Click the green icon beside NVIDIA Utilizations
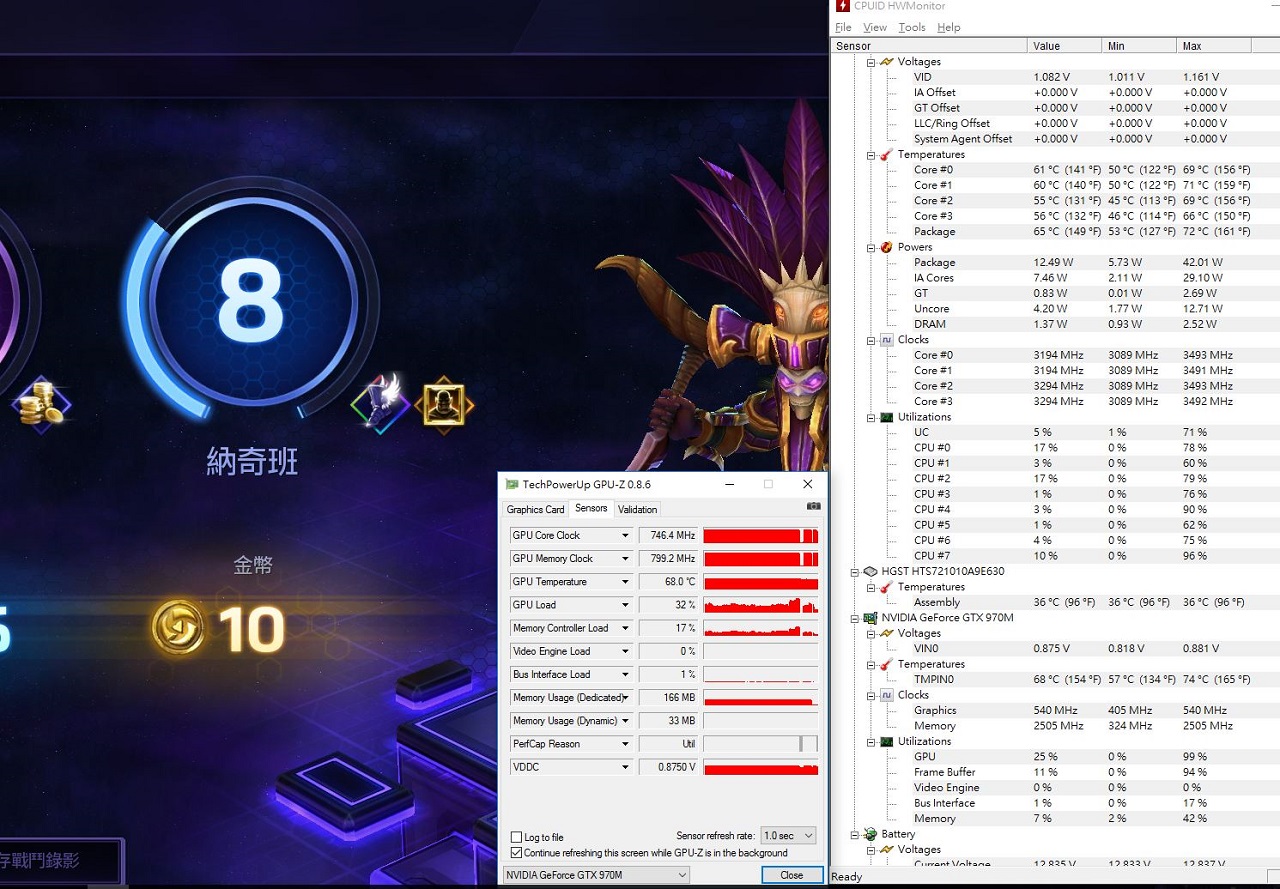The image size is (1280, 889). coord(886,741)
